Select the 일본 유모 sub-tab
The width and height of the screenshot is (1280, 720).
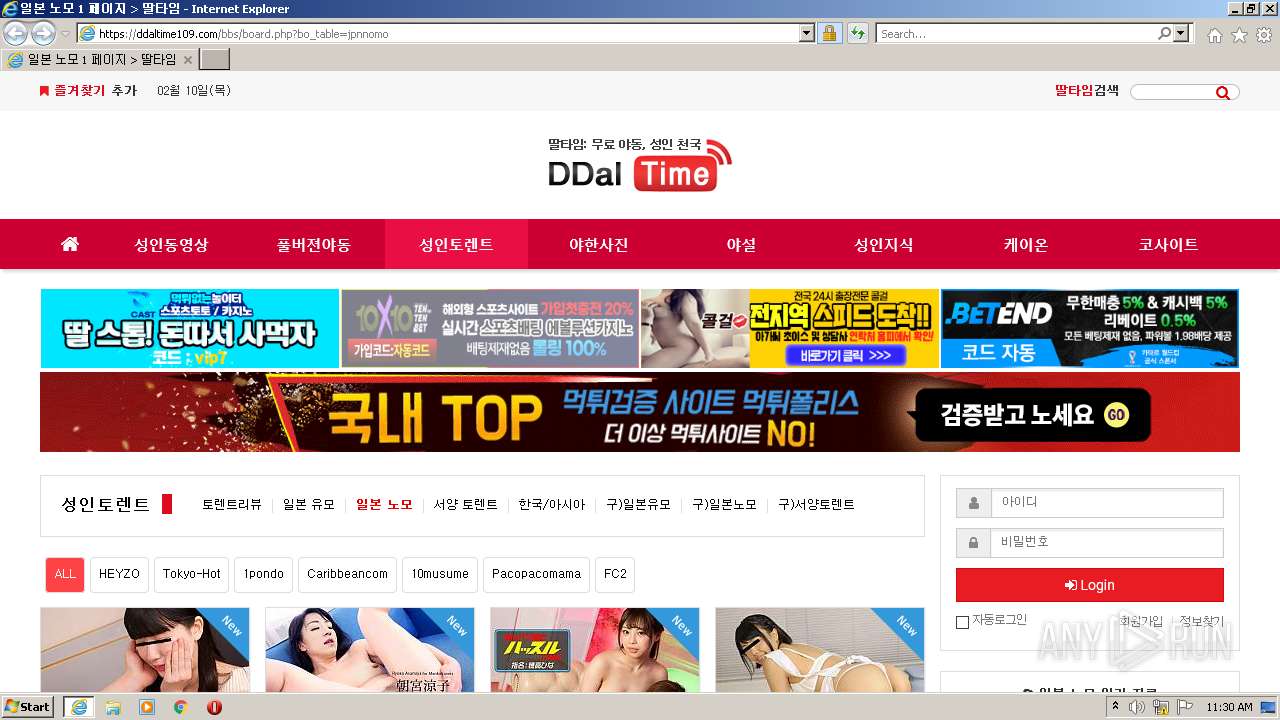[x=309, y=505]
